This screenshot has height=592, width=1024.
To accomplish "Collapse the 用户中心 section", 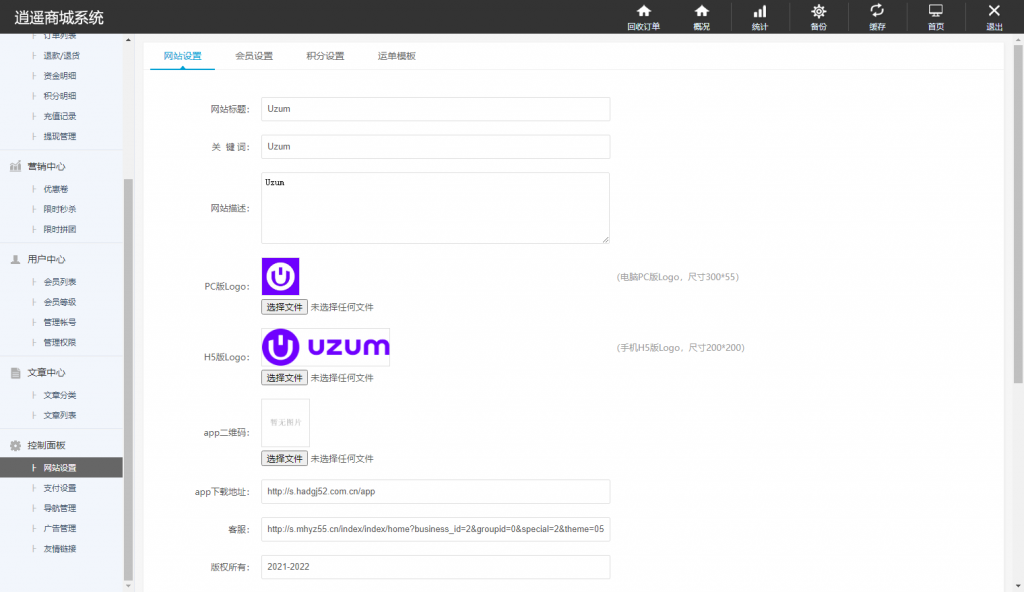I will pos(46,259).
